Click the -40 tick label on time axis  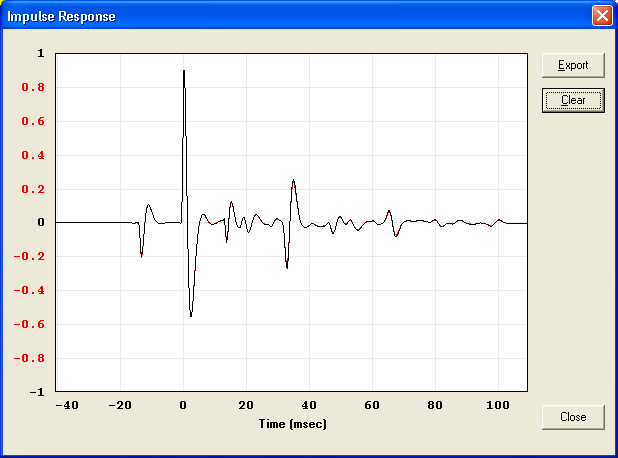67,405
